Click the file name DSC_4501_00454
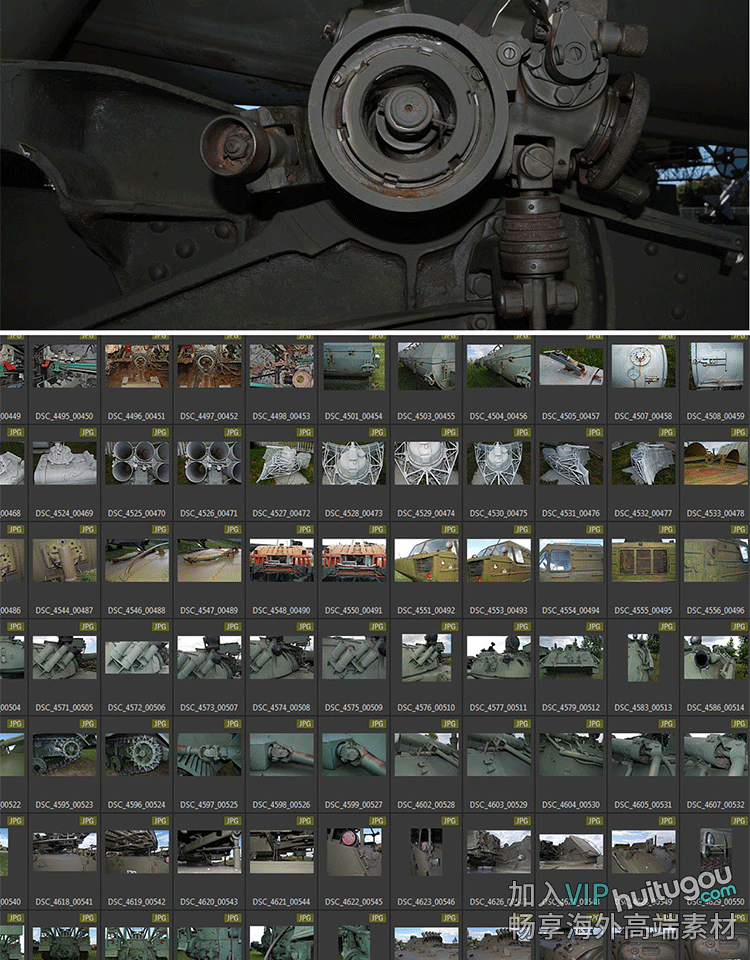The width and height of the screenshot is (750, 960). click(354, 416)
